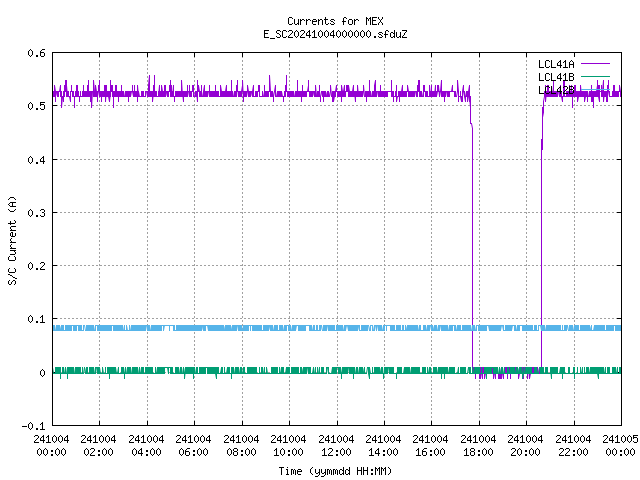This screenshot has height=480, width=640.
Task: Click the LCL41A legend label
Action: click(x=556, y=64)
